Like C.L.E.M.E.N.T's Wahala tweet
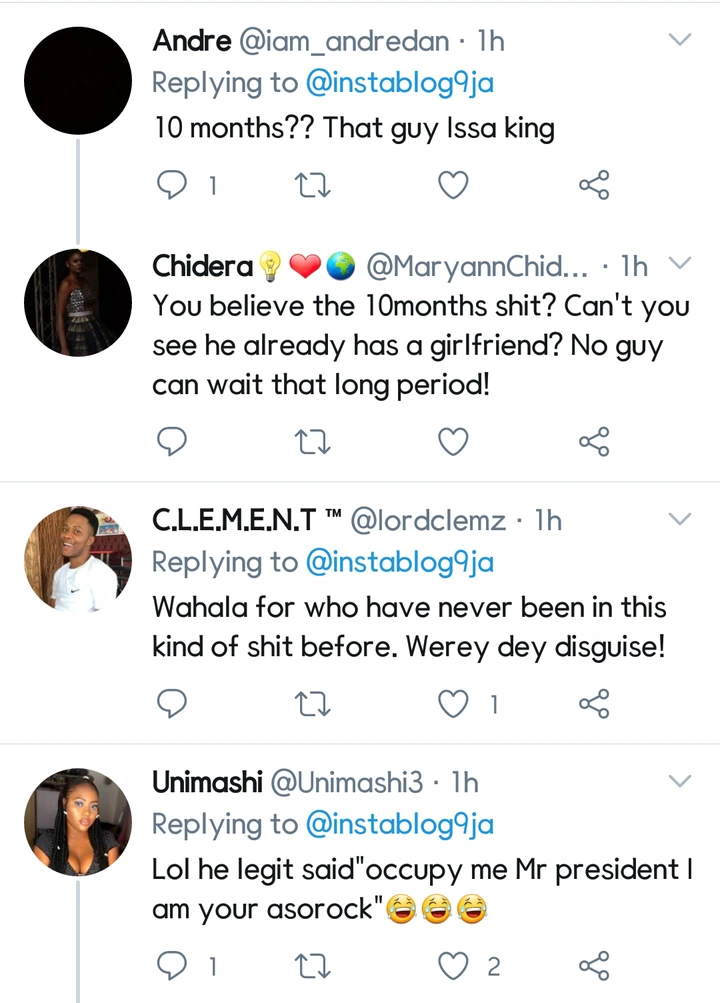Screen dimensions: 720x1003 pyautogui.click(x=455, y=705)
